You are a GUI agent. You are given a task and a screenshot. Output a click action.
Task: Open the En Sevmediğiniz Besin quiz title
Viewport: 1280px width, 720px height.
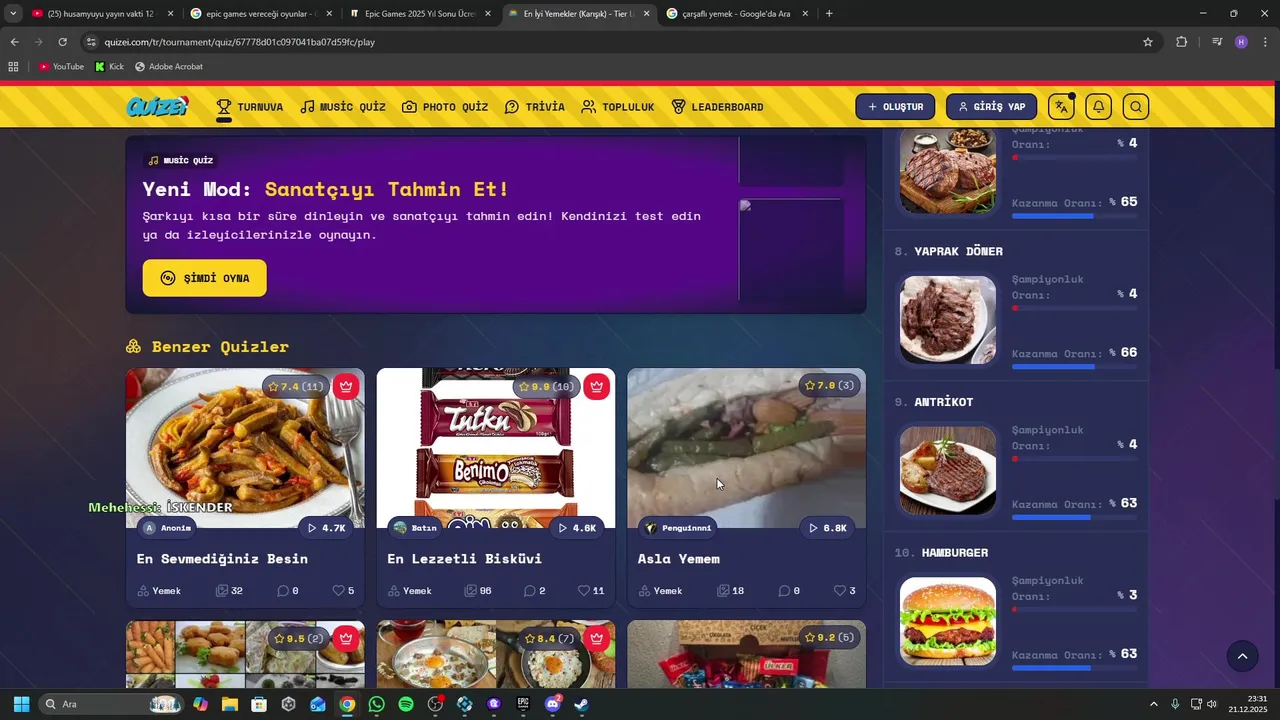[222, 559]
